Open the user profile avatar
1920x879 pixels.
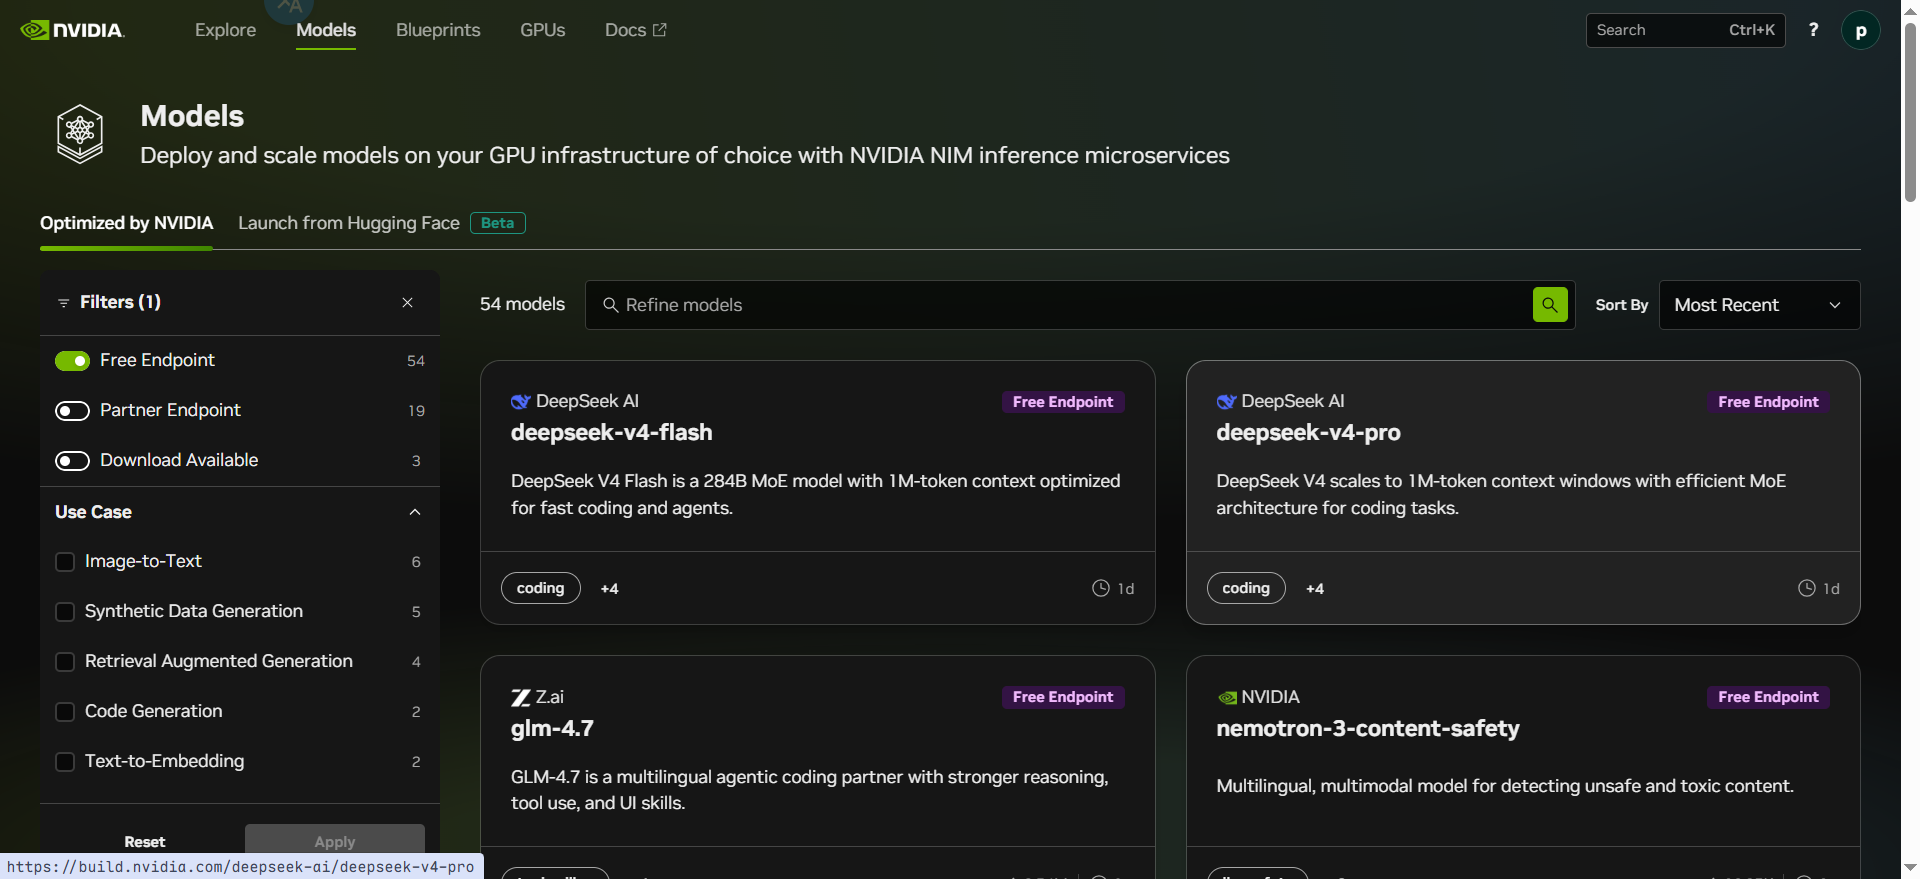click(x=1860, y=30)
